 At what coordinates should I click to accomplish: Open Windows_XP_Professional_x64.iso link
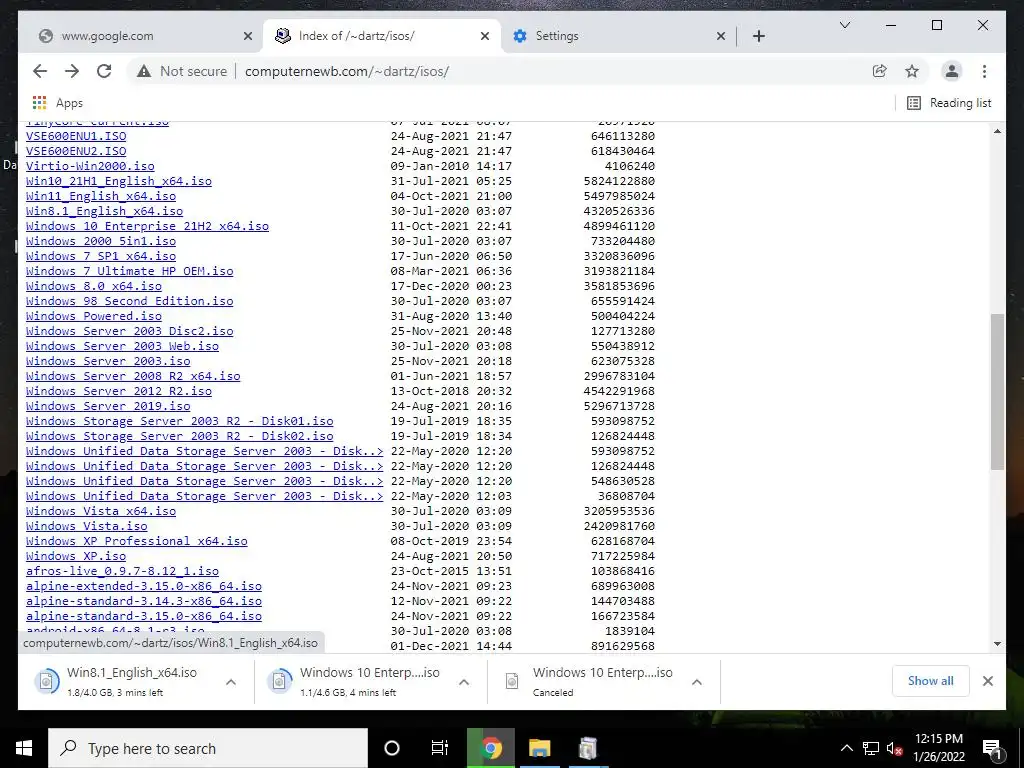tap(136, 541)
